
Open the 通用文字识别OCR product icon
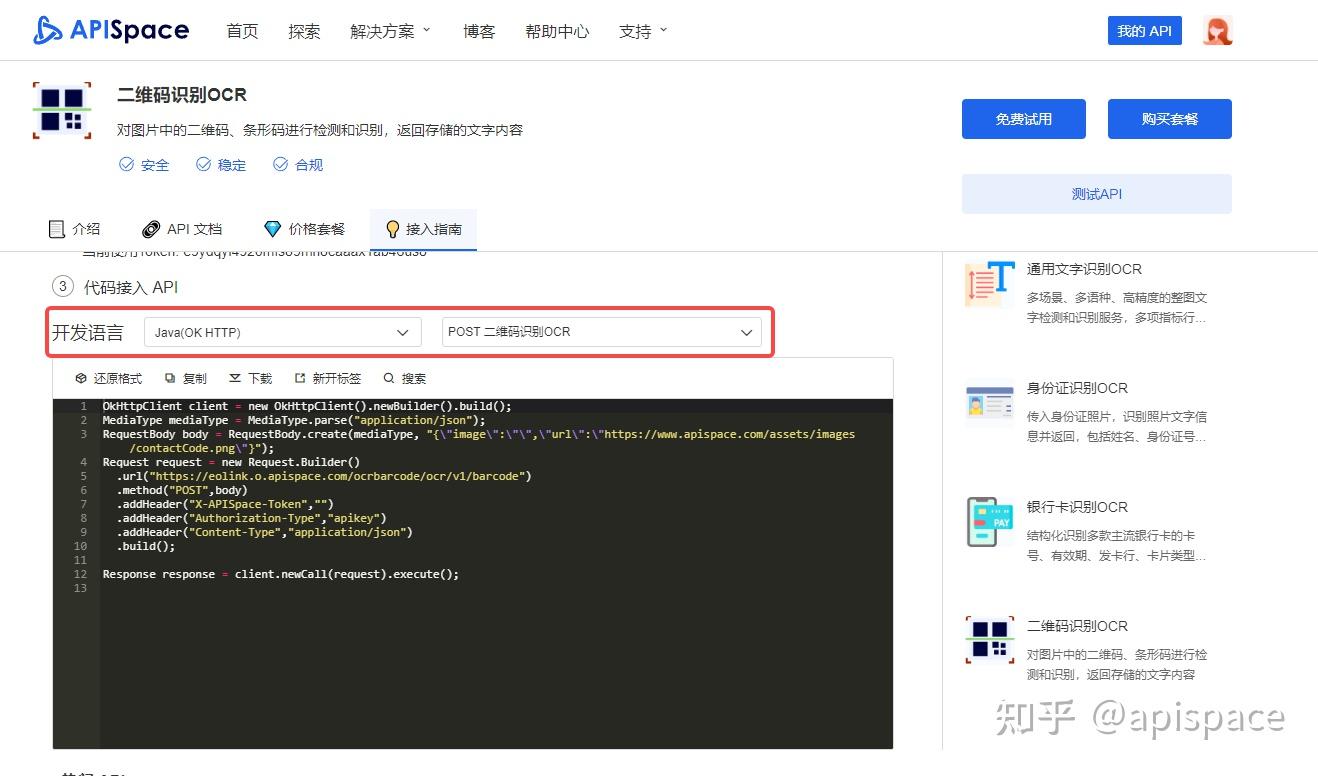[x=988, y=285]
